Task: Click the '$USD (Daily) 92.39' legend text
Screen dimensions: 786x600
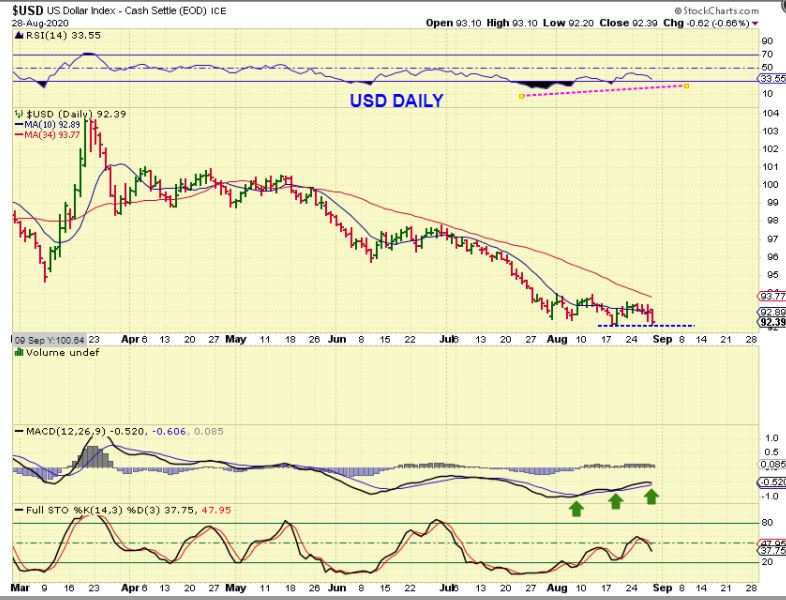Action: [x=76, y=114]
